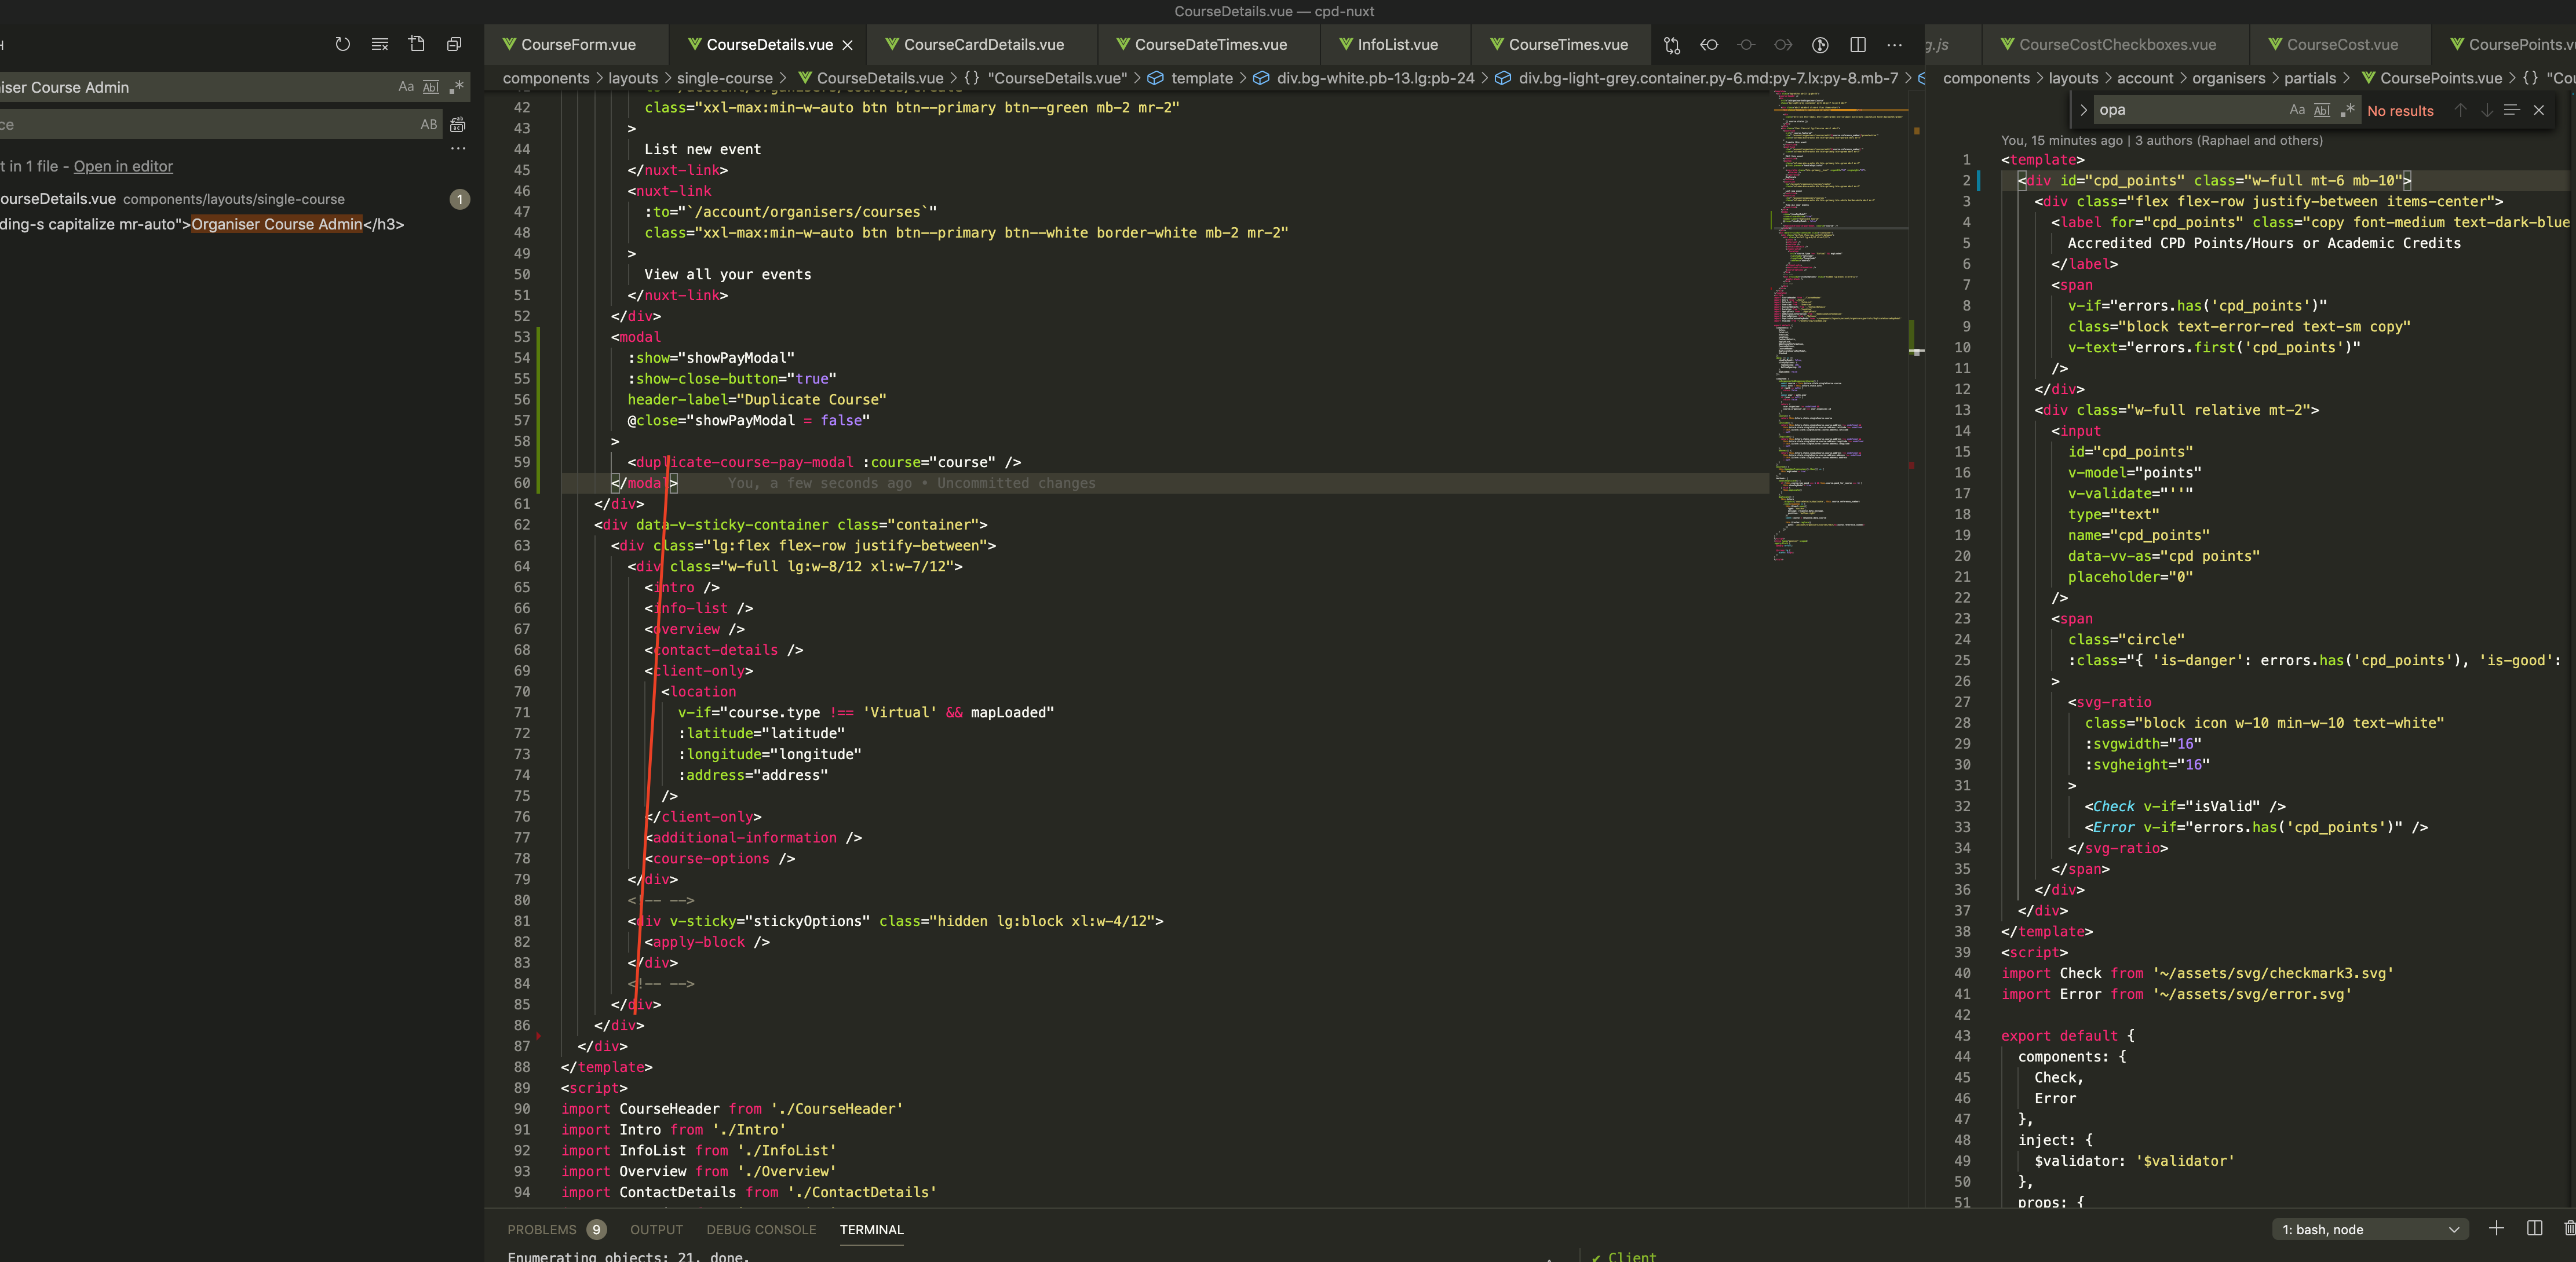
Task: Toggle Match Case in find widget
Action: (x=2297, y=110)
